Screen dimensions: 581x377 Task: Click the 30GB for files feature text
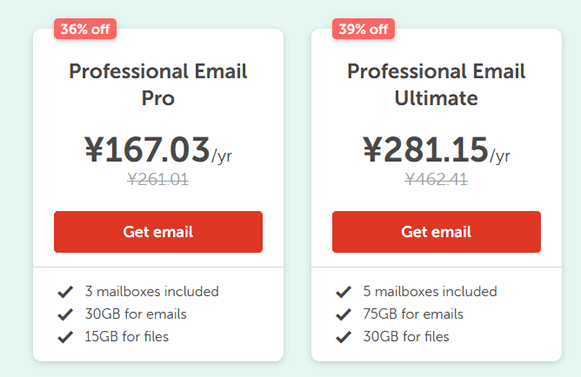[406, 337]
